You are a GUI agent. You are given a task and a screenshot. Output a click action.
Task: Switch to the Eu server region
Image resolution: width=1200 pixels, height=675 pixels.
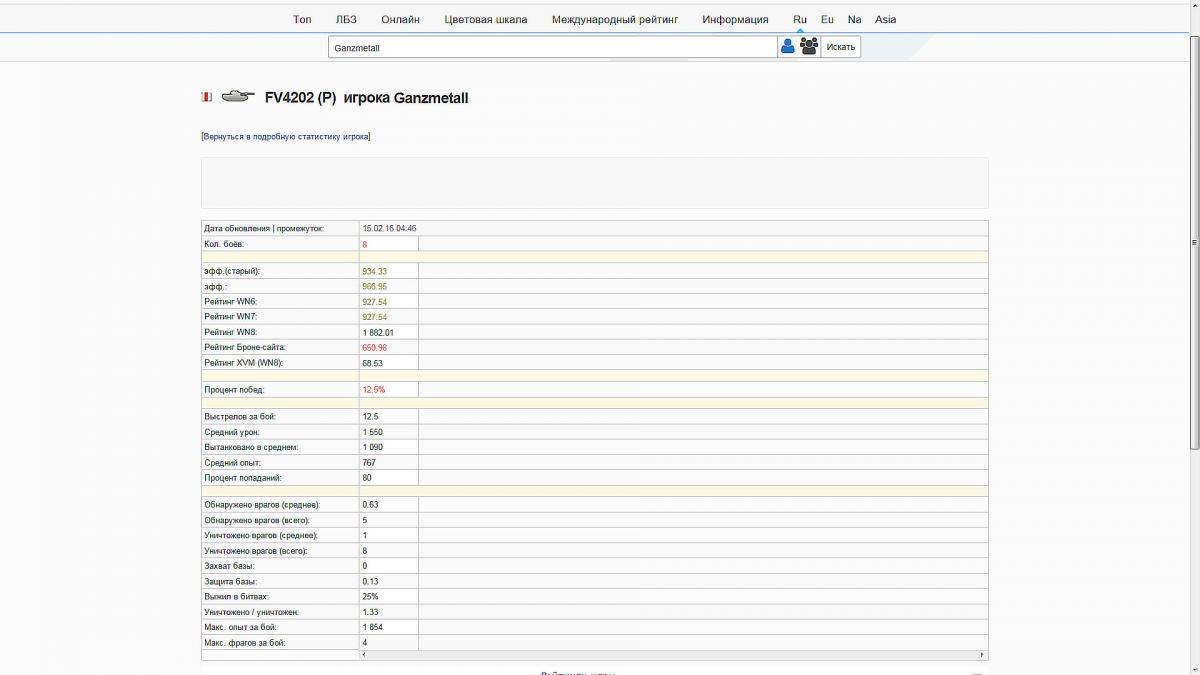coord(827,19)
